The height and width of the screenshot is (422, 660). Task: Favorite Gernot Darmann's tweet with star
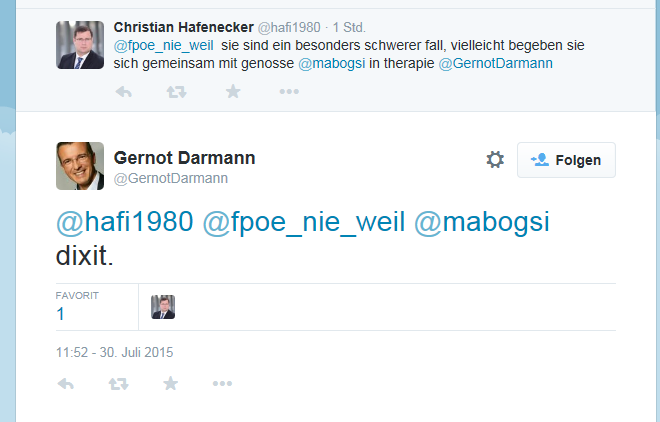tap(171, 384)
